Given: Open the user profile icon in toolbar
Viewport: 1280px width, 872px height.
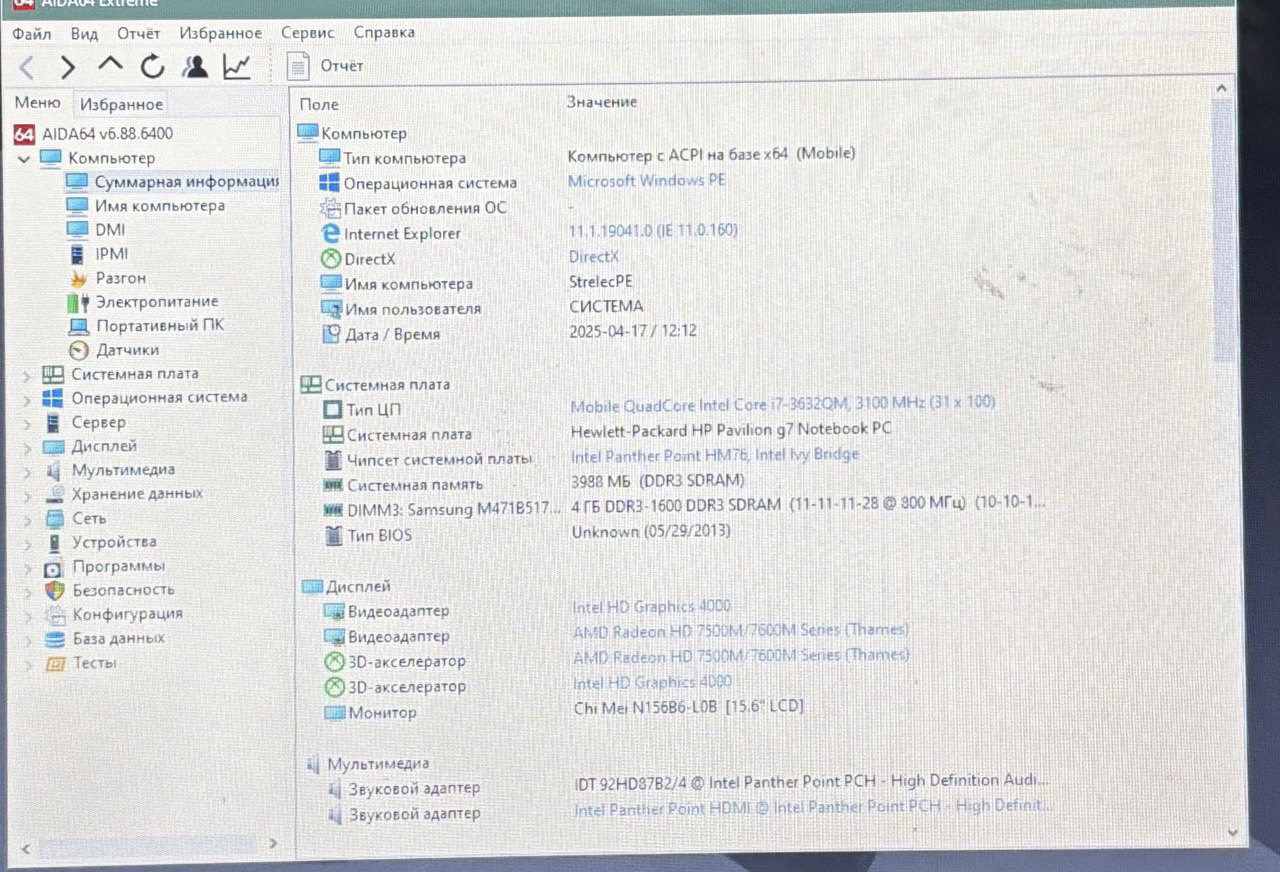Looking at the screenshot, I should point(194,67).
